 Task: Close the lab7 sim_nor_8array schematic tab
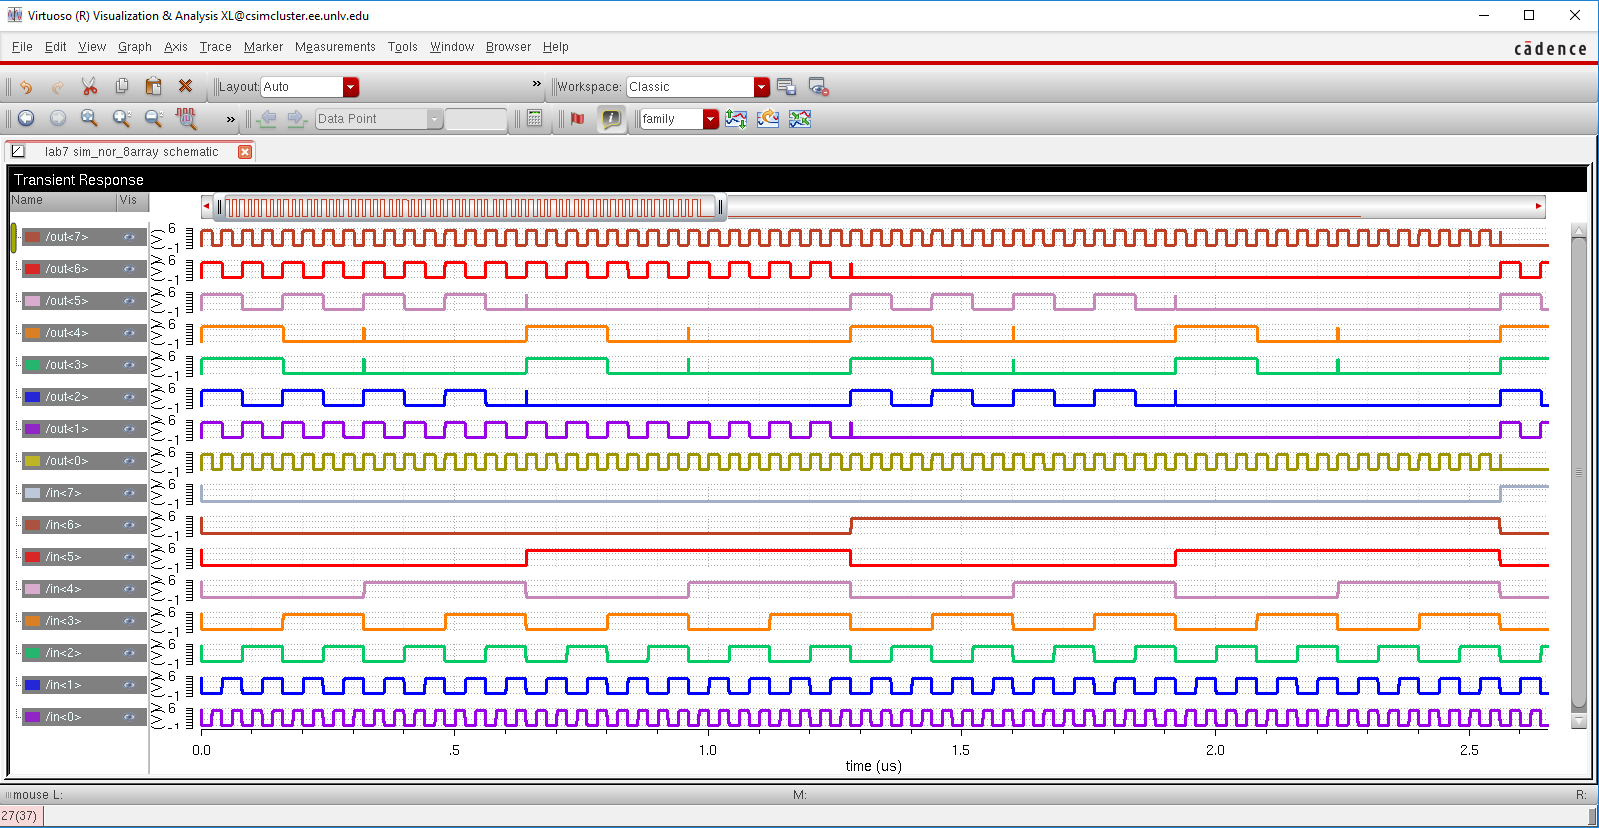244,152
